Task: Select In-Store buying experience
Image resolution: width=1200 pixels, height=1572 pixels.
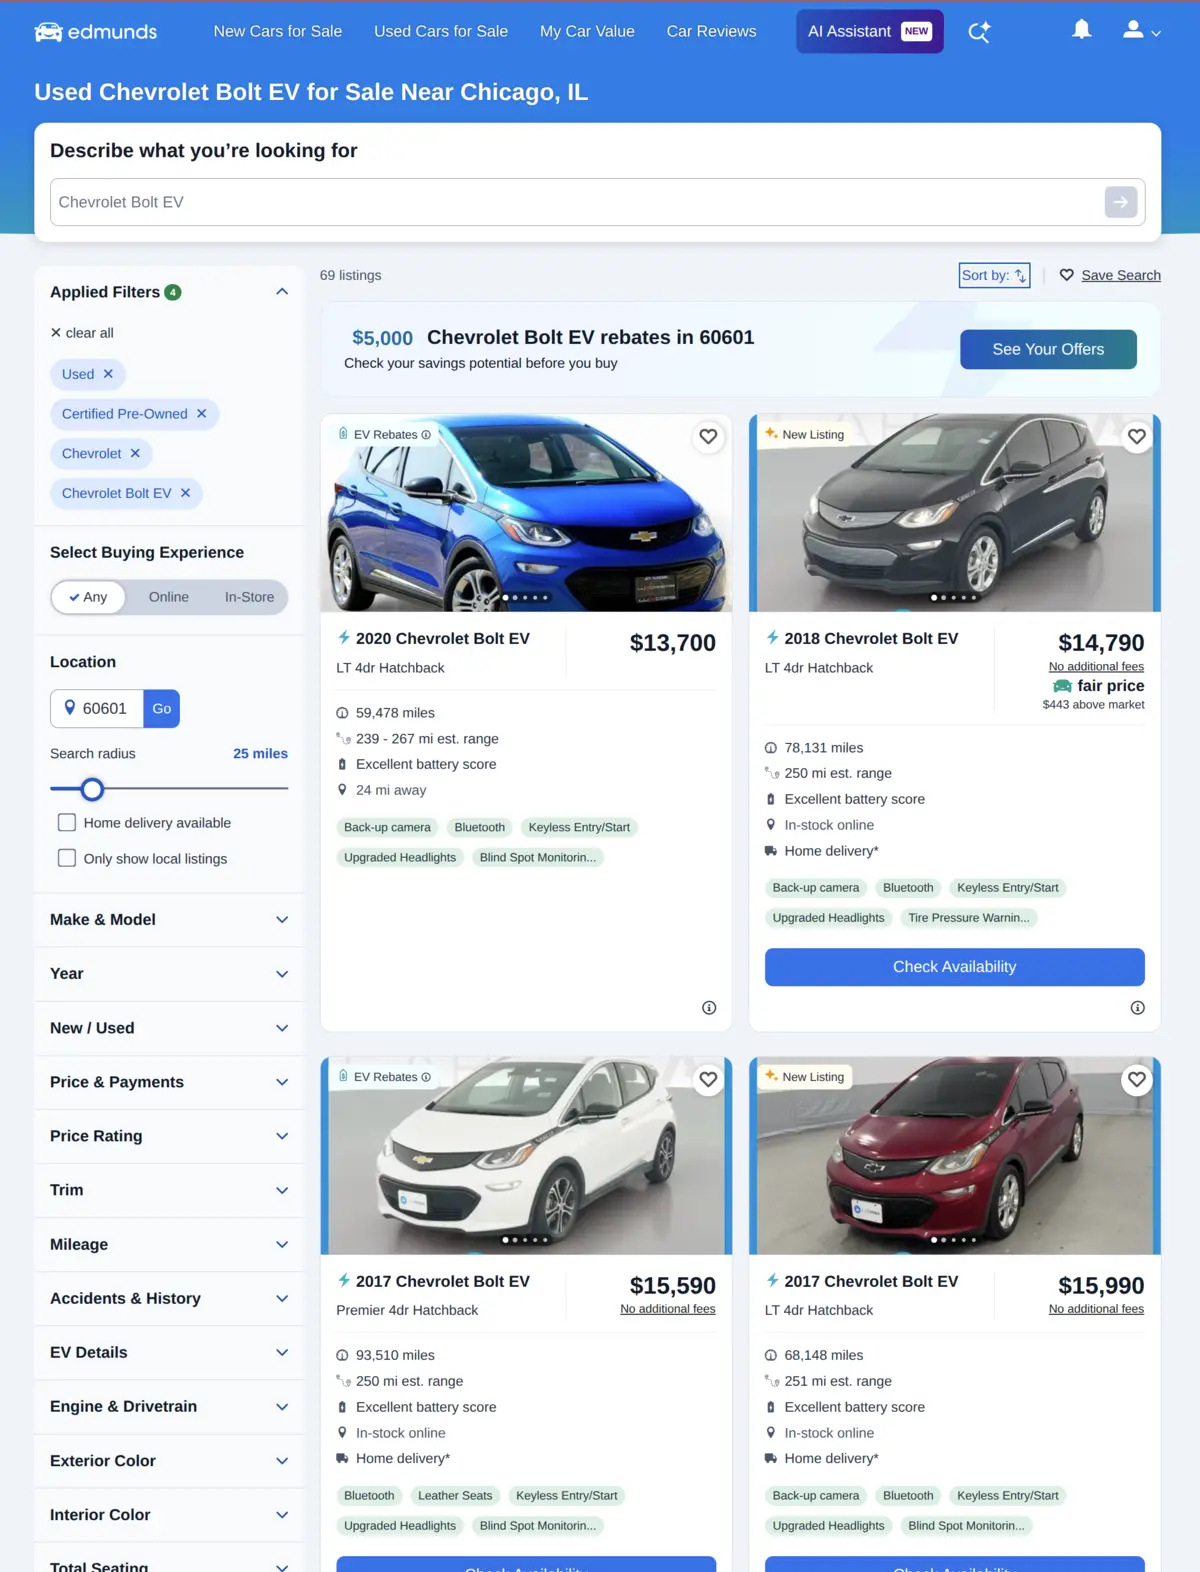Action: [249, 597]
